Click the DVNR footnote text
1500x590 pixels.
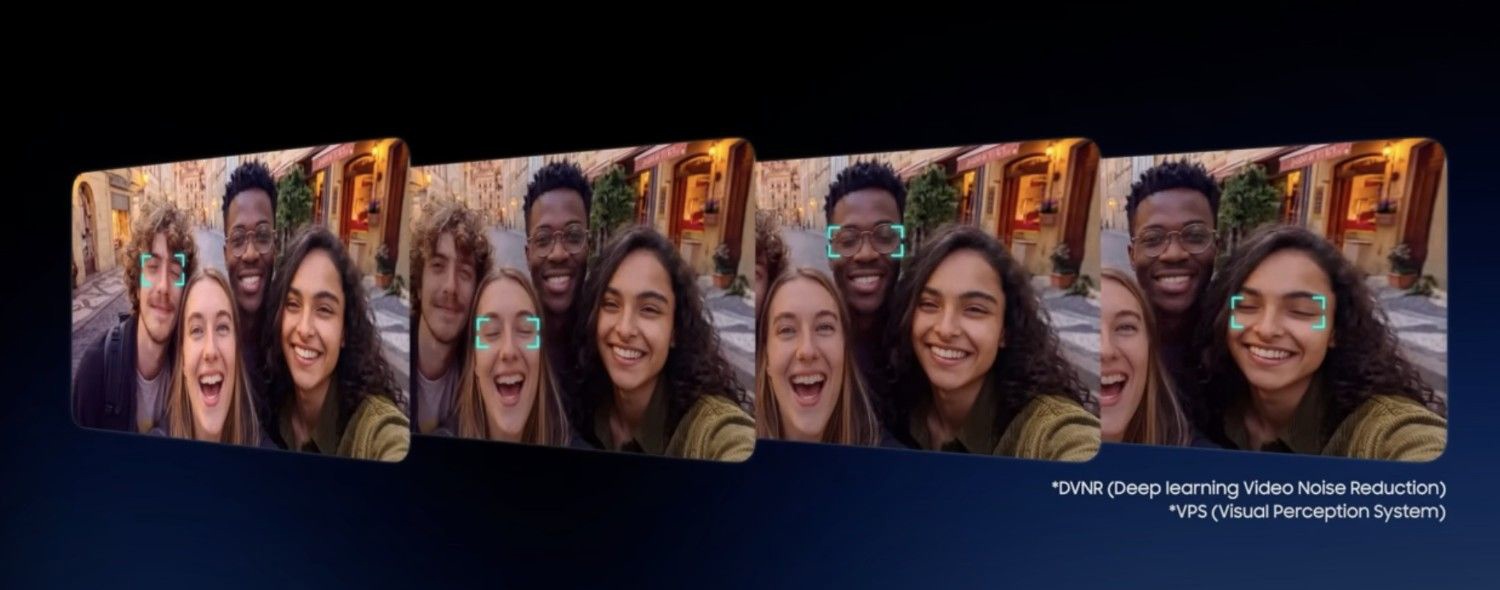pyautogui.click(x=1248, y=488)
